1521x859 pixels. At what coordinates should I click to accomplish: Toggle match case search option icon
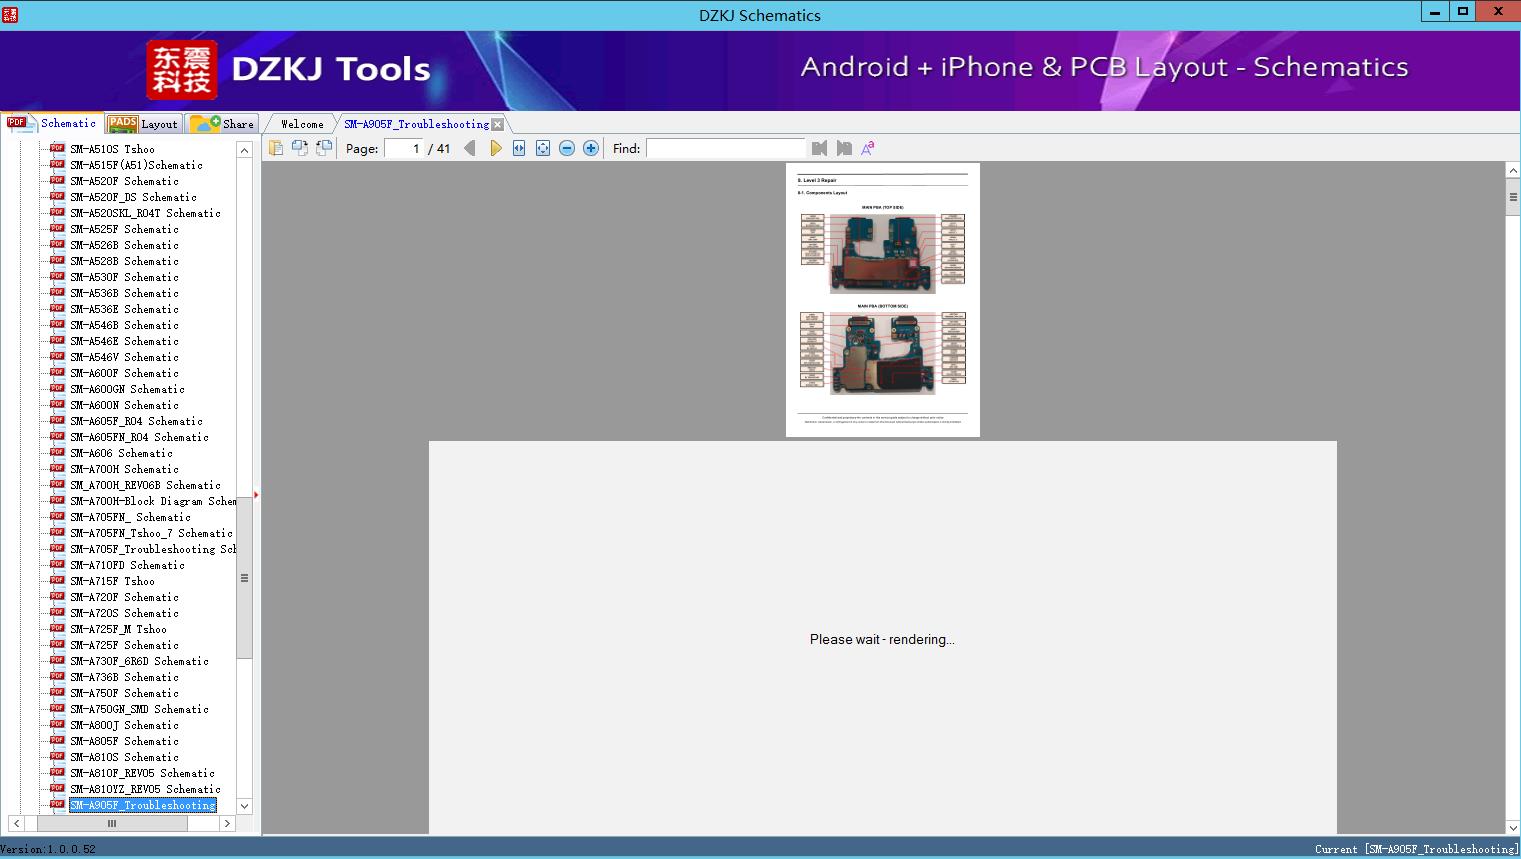click(x=868, y=148)
